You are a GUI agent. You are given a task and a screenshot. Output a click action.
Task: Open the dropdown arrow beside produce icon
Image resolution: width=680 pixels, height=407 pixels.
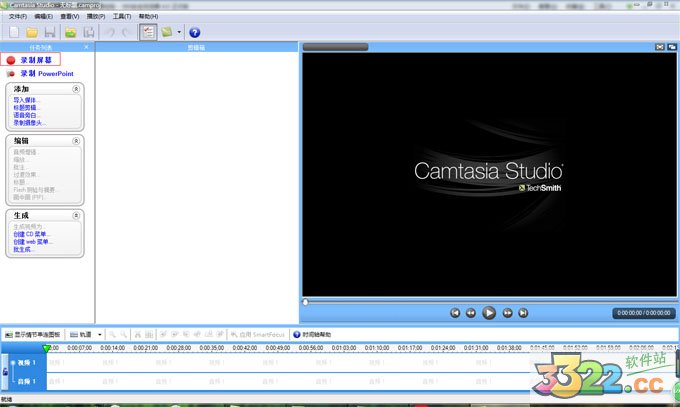click(x=179, y=32)
